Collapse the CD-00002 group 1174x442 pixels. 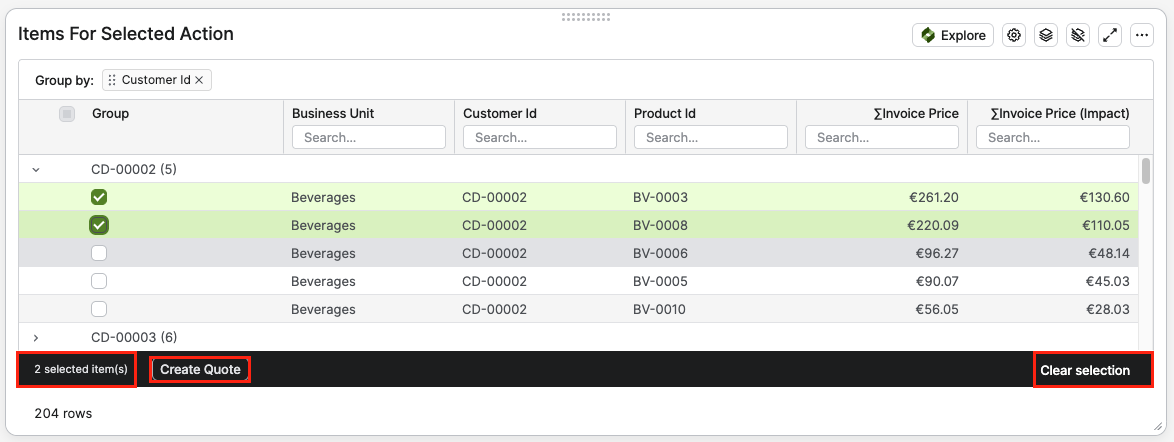coord(35,170)
